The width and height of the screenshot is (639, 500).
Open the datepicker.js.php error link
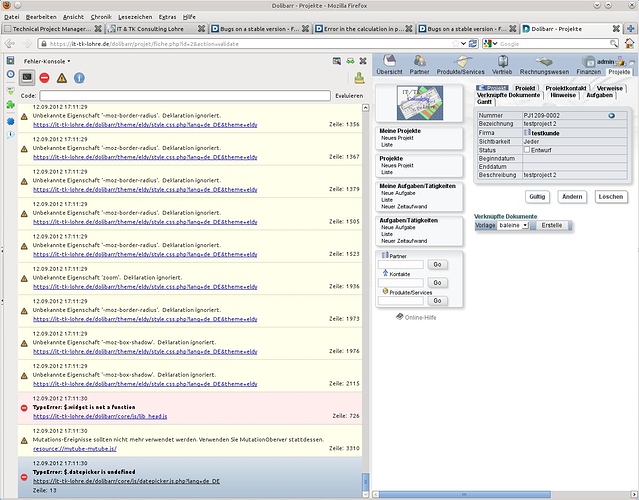(x=126, y=481)
